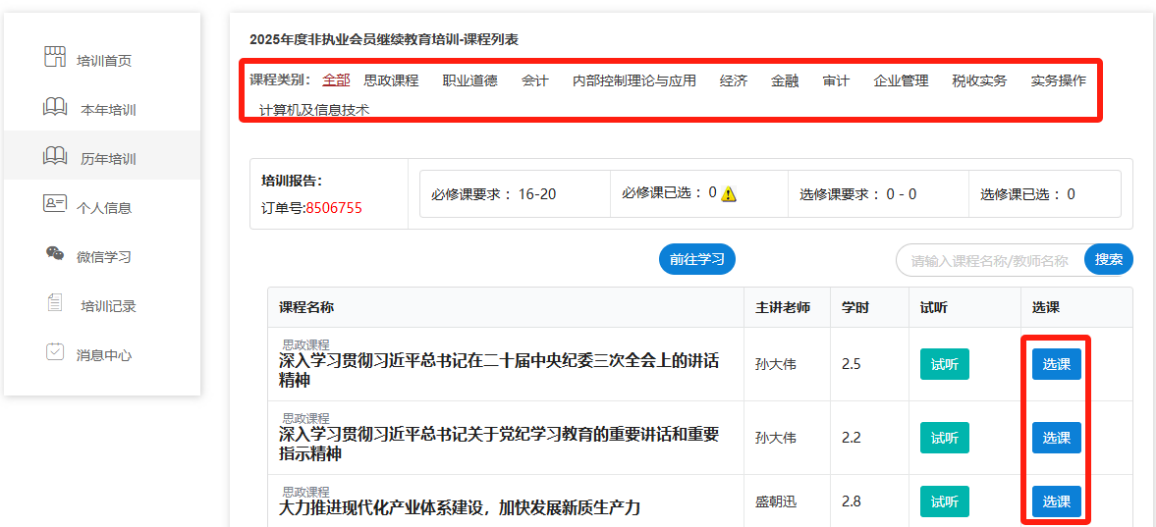Focus the course or teacher name search field

click(988, 261)
